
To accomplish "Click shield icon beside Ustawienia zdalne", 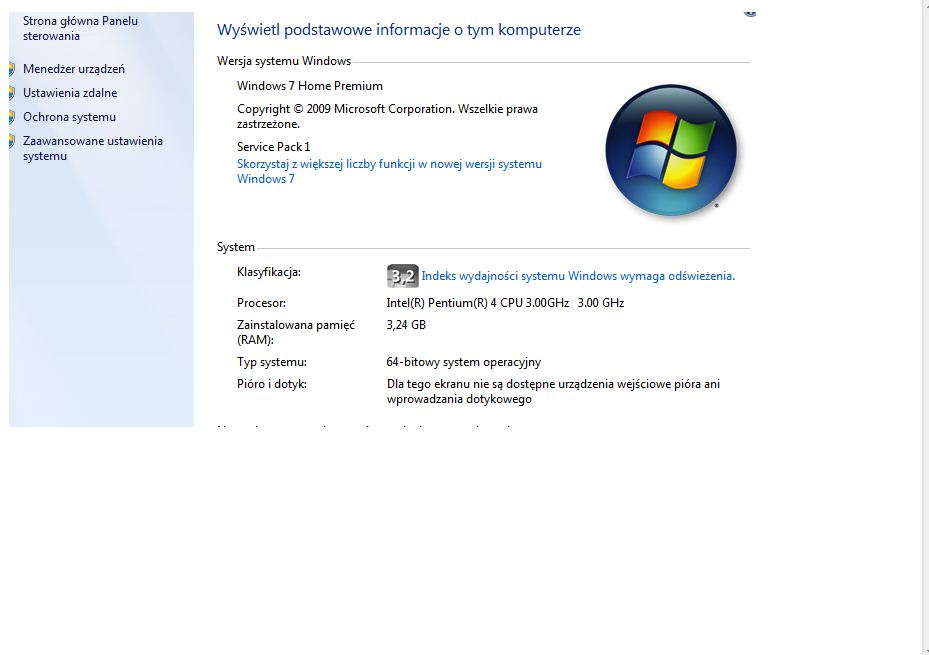I will (12, 93).
